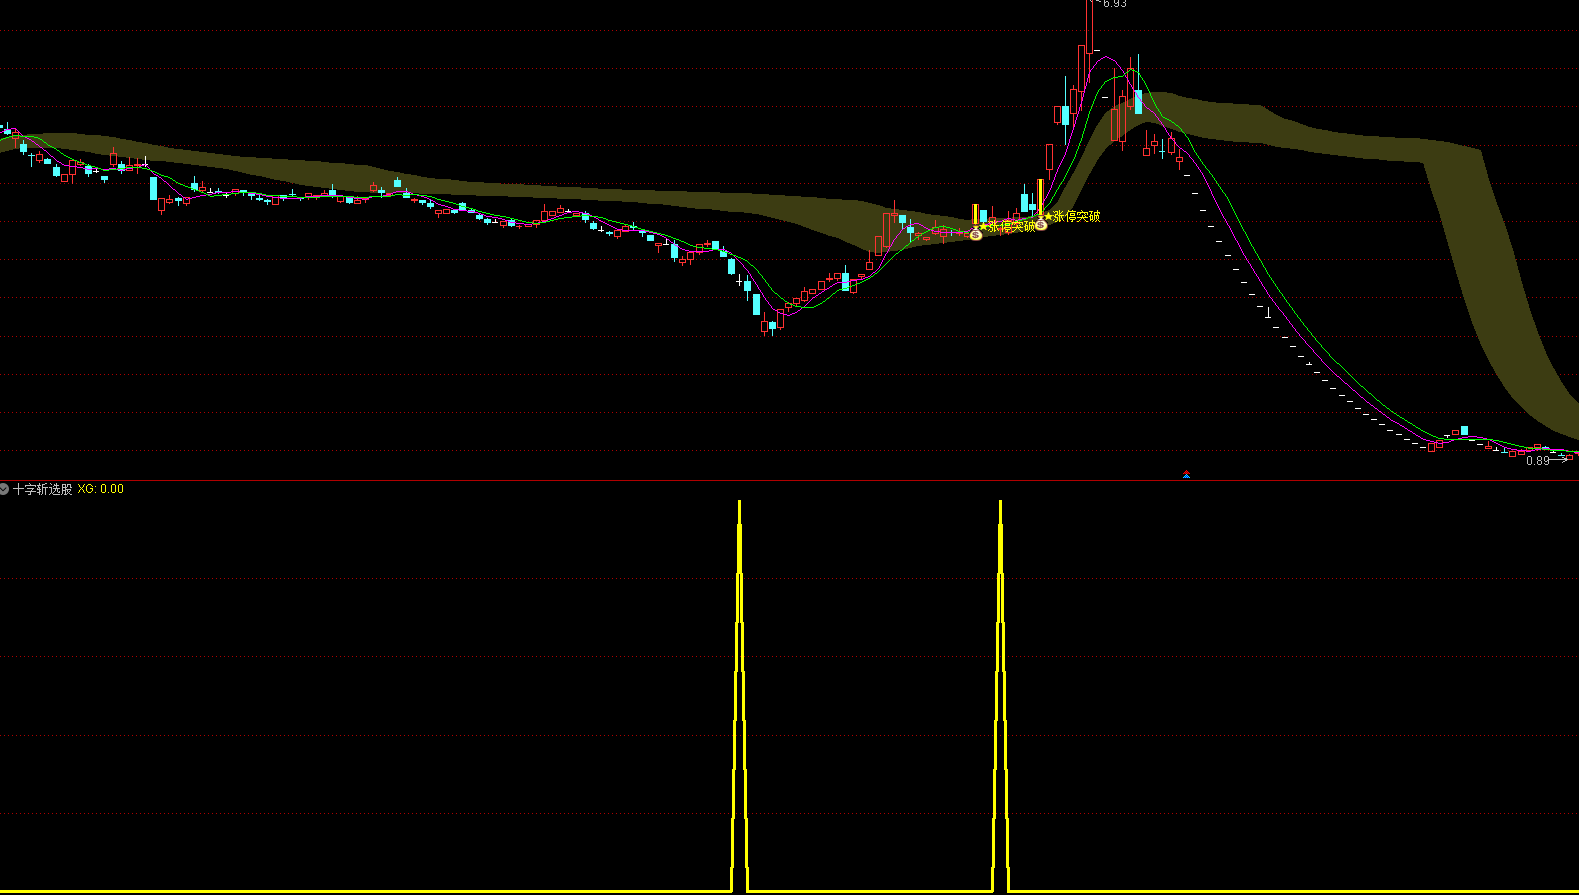Click the 0.89 low price label
The width and height of the screenshot is (1579, 895).
tap(1538, 460)
